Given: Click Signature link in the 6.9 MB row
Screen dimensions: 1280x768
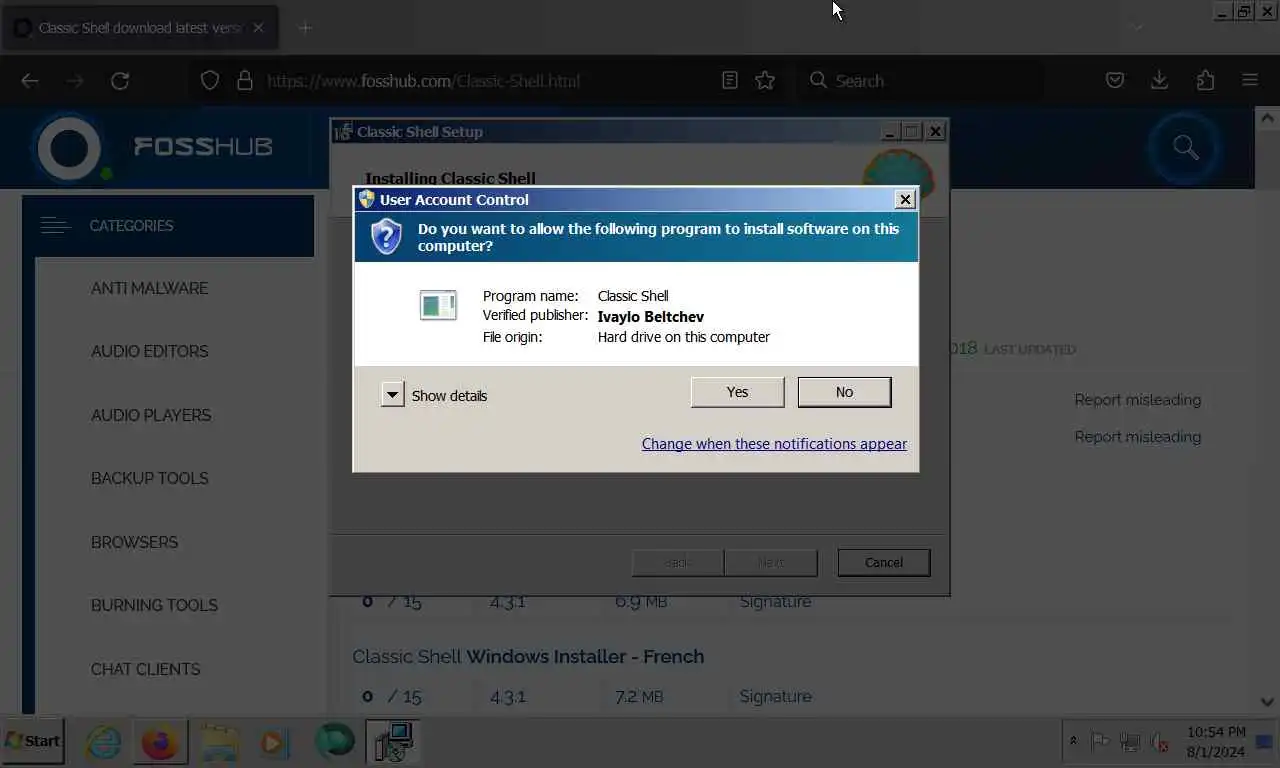Looking at the screenshot, I should [775, 602].
